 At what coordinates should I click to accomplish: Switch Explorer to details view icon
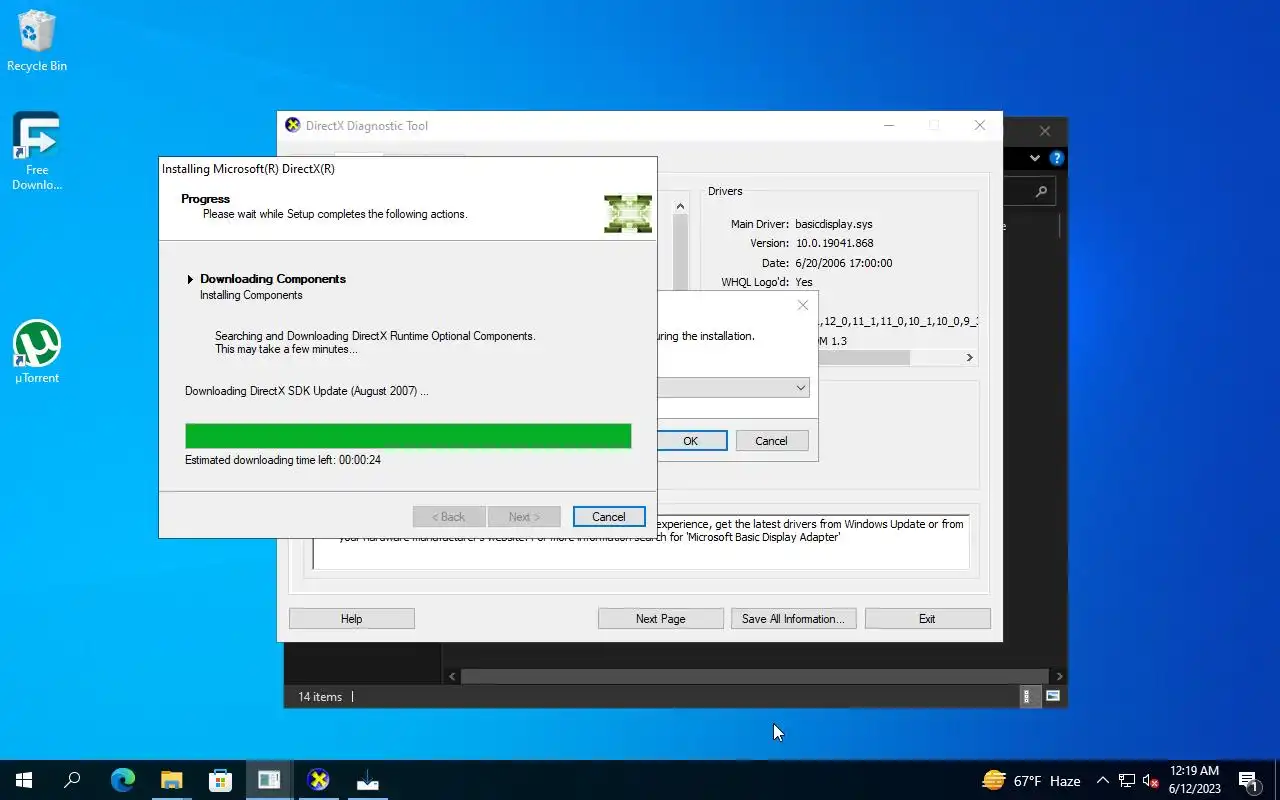pos(1027,696)
